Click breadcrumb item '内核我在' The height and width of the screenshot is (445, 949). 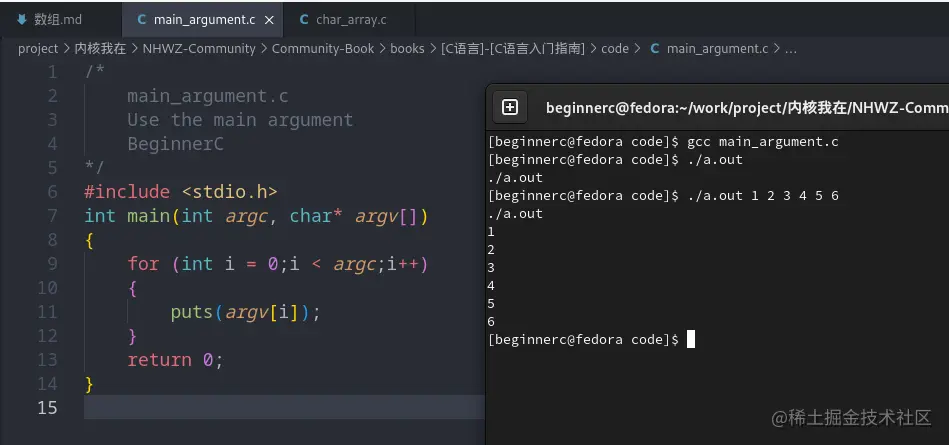click(x=100, y=48)
